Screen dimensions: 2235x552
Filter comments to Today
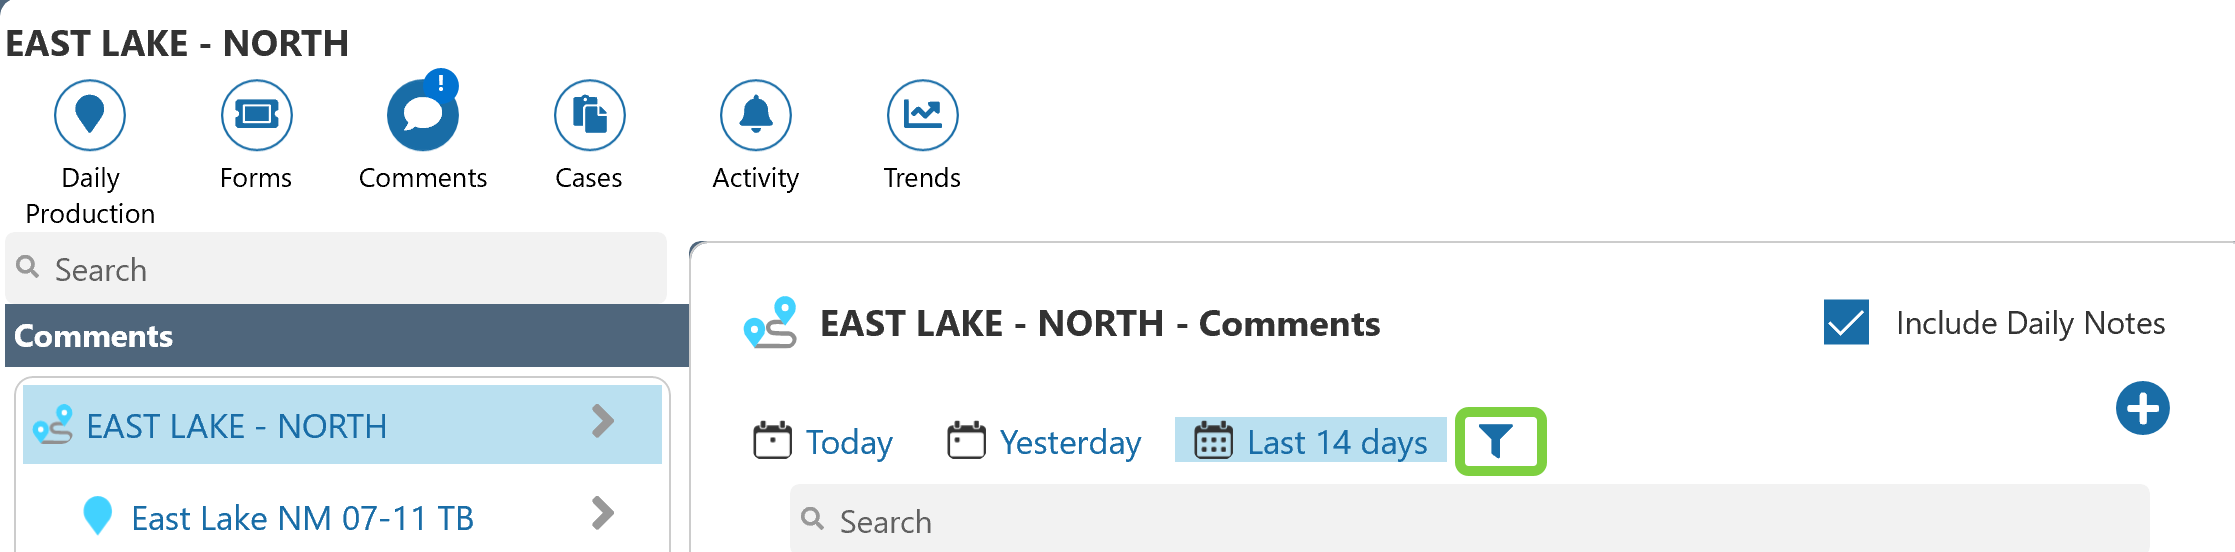pyautogui.click(x=823, y=441)
